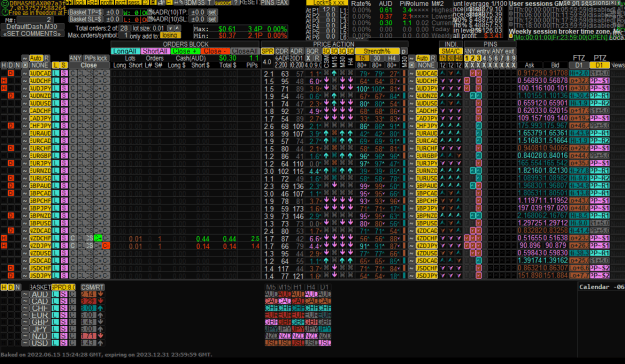Click the CSM/RT button
Image resolution: width=625 pixels, height=364 pixels.
pos(92,287)
